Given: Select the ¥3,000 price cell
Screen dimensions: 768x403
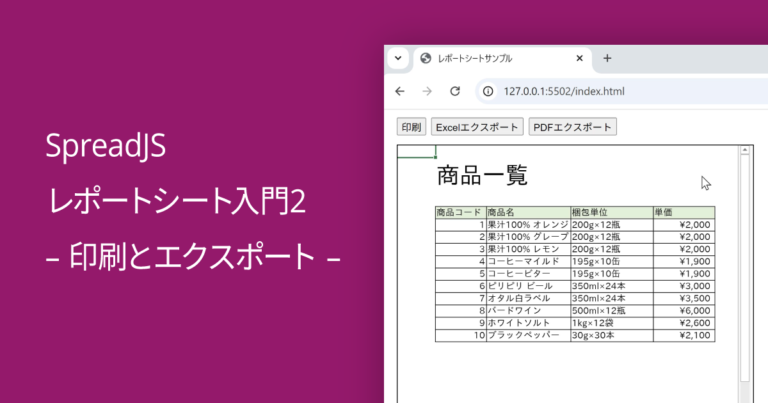Looking at the screenshot, I should pyautogui.click(x=684, y=286).
